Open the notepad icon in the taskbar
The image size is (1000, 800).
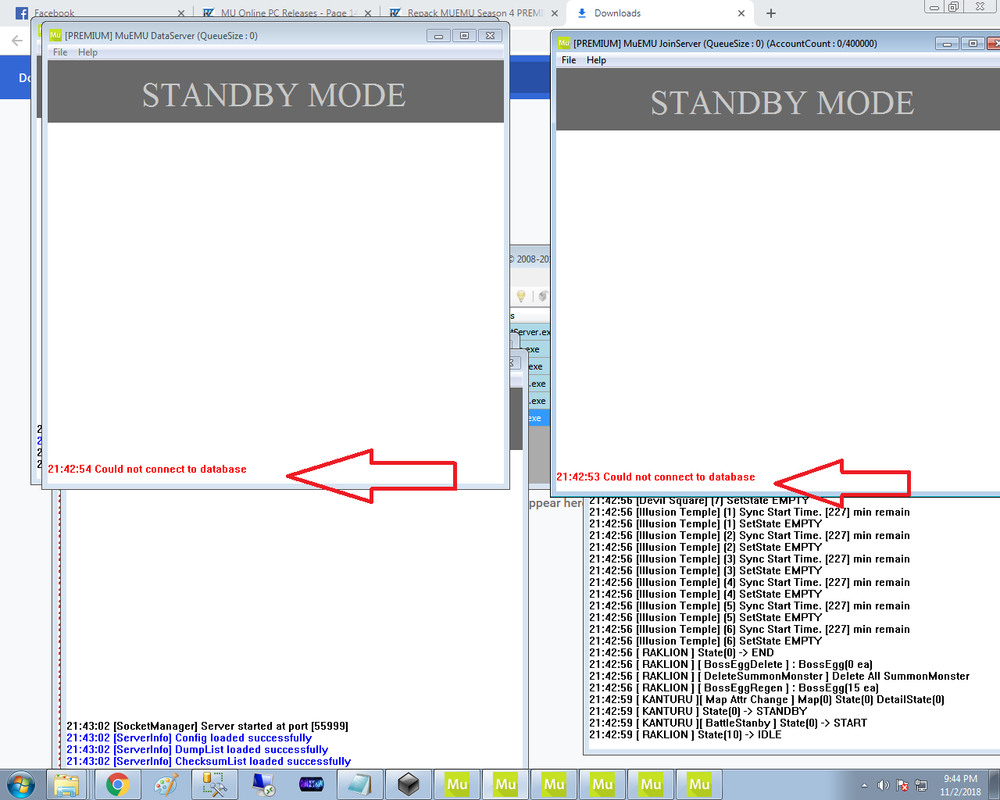[360, 785]
